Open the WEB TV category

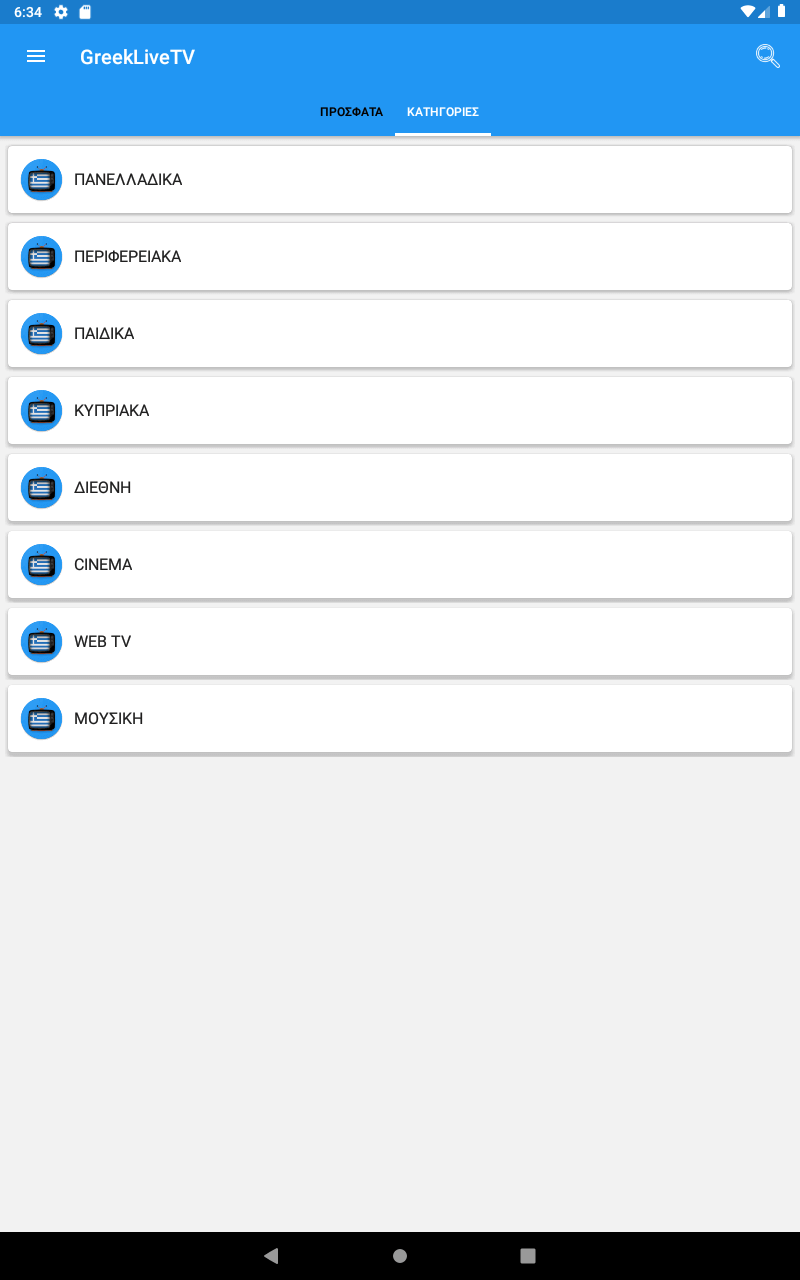400,642
